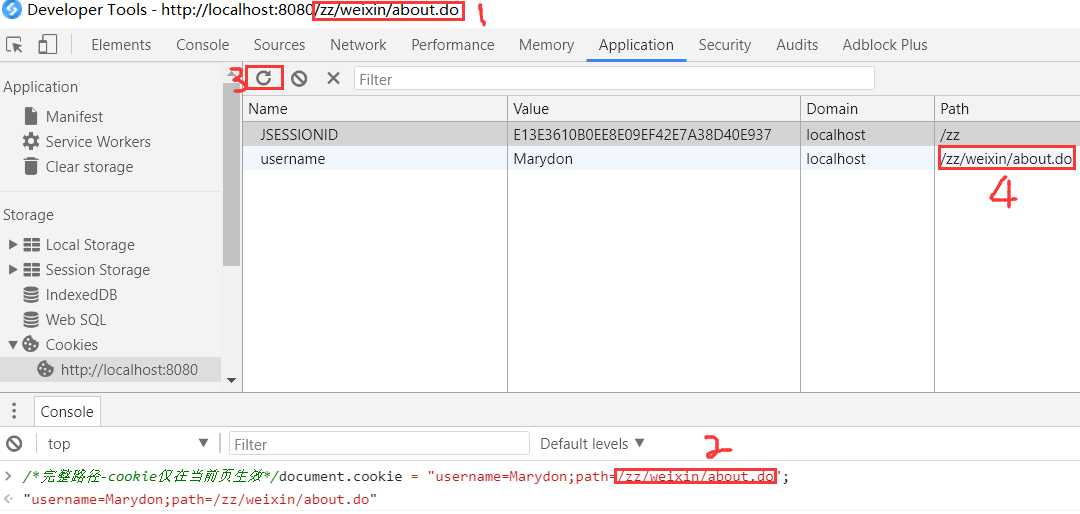Open the top execution context dropdown
This screenshot has height=514, width=1080.
127,444
